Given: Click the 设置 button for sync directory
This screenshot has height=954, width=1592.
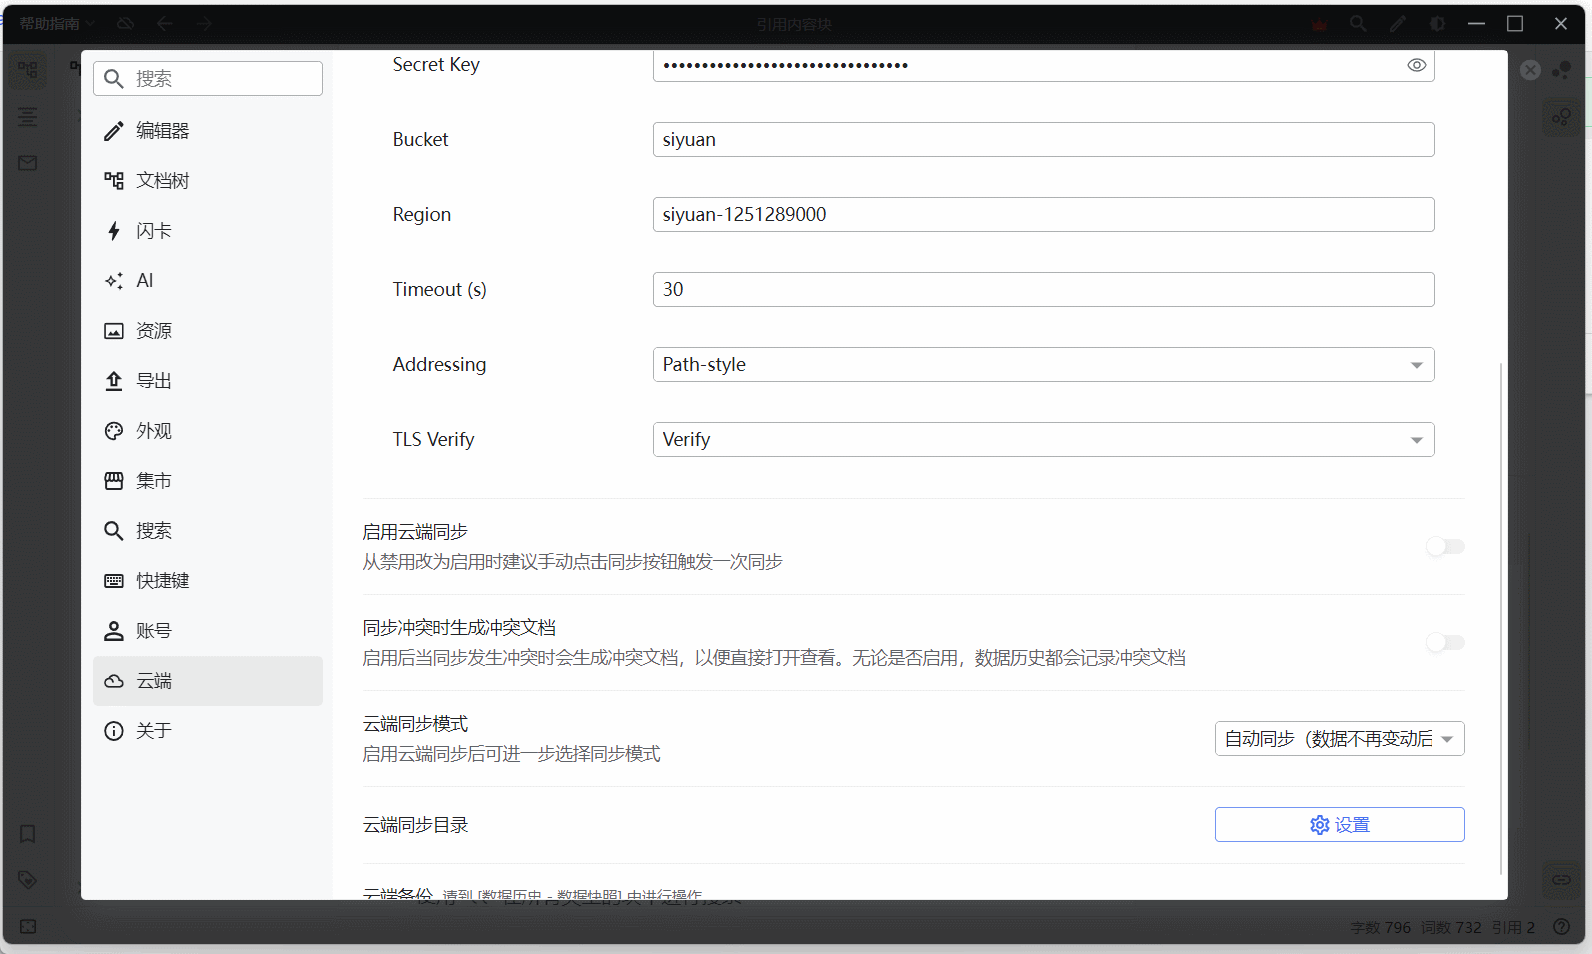Looking at the screenshot, I should (x=1338, y=825).
